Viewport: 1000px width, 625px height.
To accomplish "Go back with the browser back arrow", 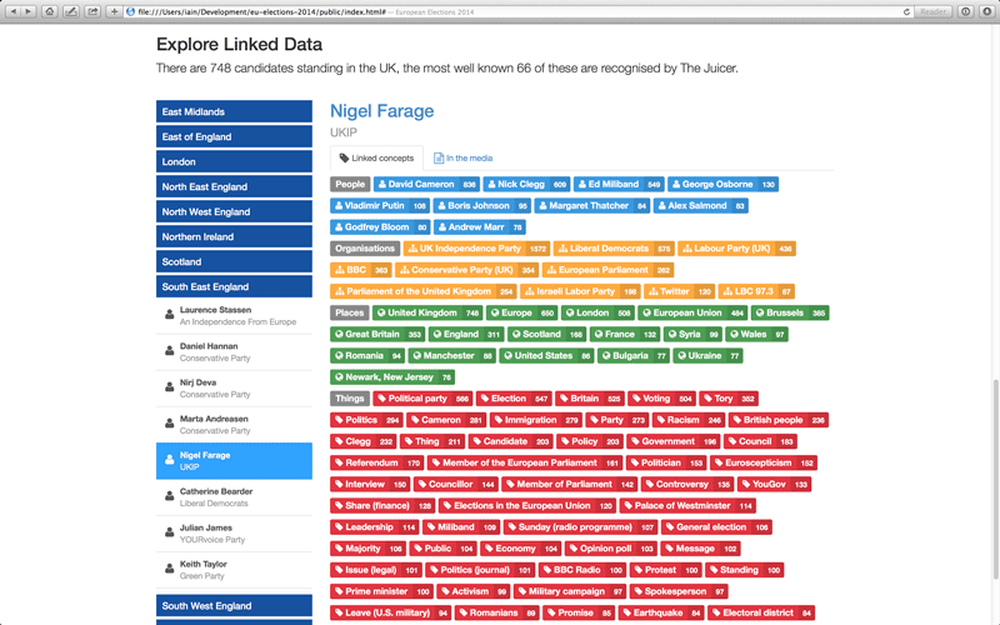I will (13, 11).
